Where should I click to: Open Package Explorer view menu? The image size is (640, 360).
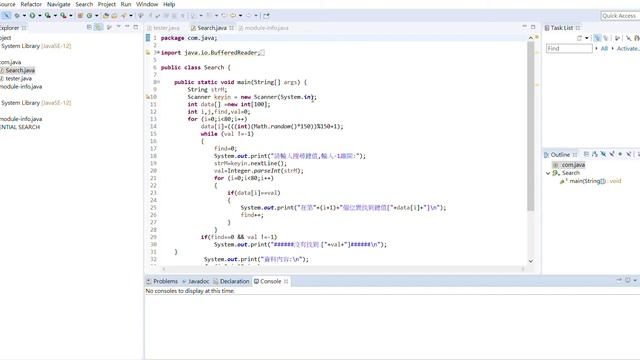click(x=118, y=27)
